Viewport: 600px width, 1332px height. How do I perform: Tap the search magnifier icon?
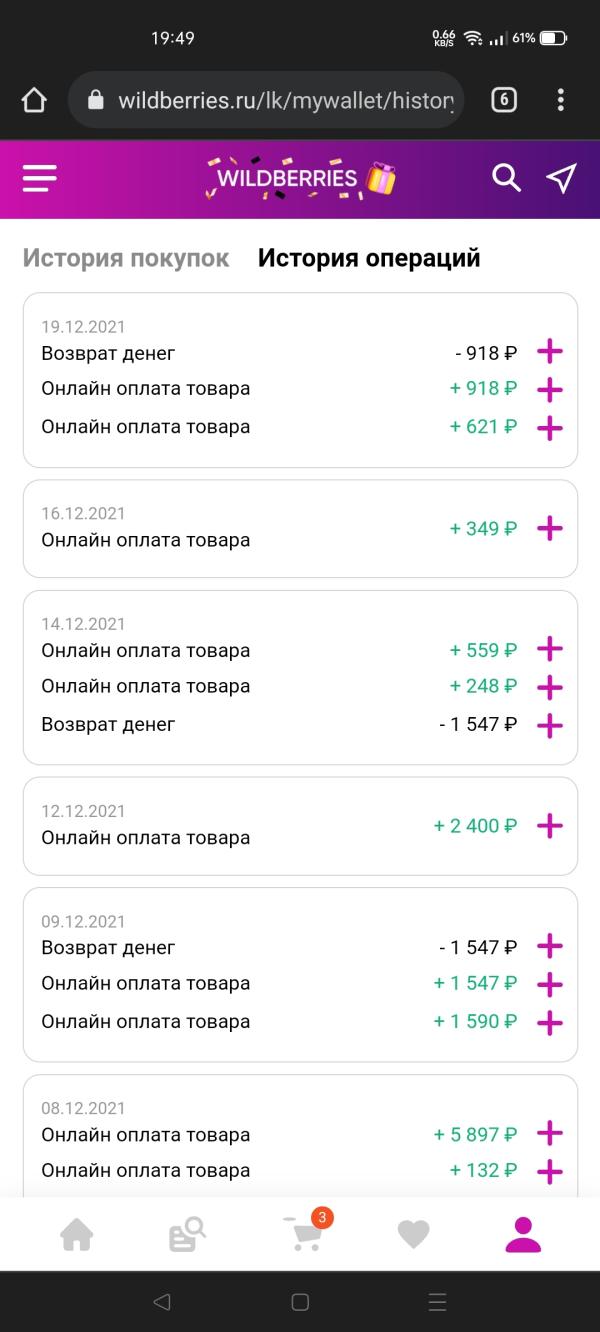coord(507,179)
